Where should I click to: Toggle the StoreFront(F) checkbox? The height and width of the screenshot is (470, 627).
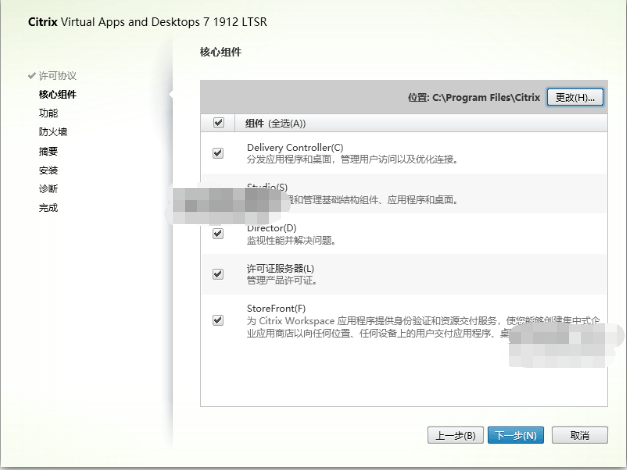(x=218, y=320)
